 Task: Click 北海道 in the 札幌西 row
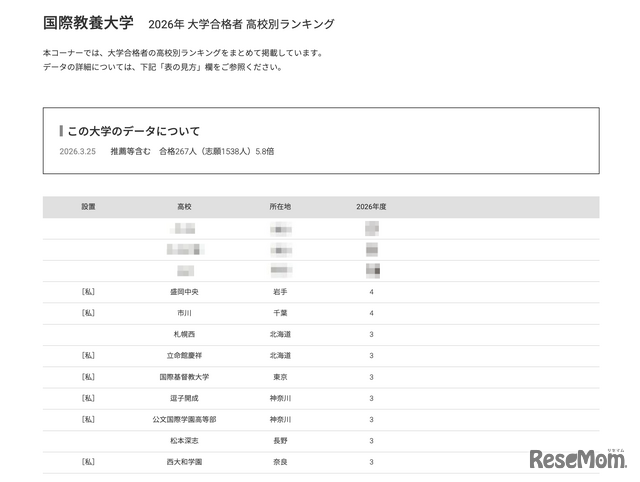point(280,334)
